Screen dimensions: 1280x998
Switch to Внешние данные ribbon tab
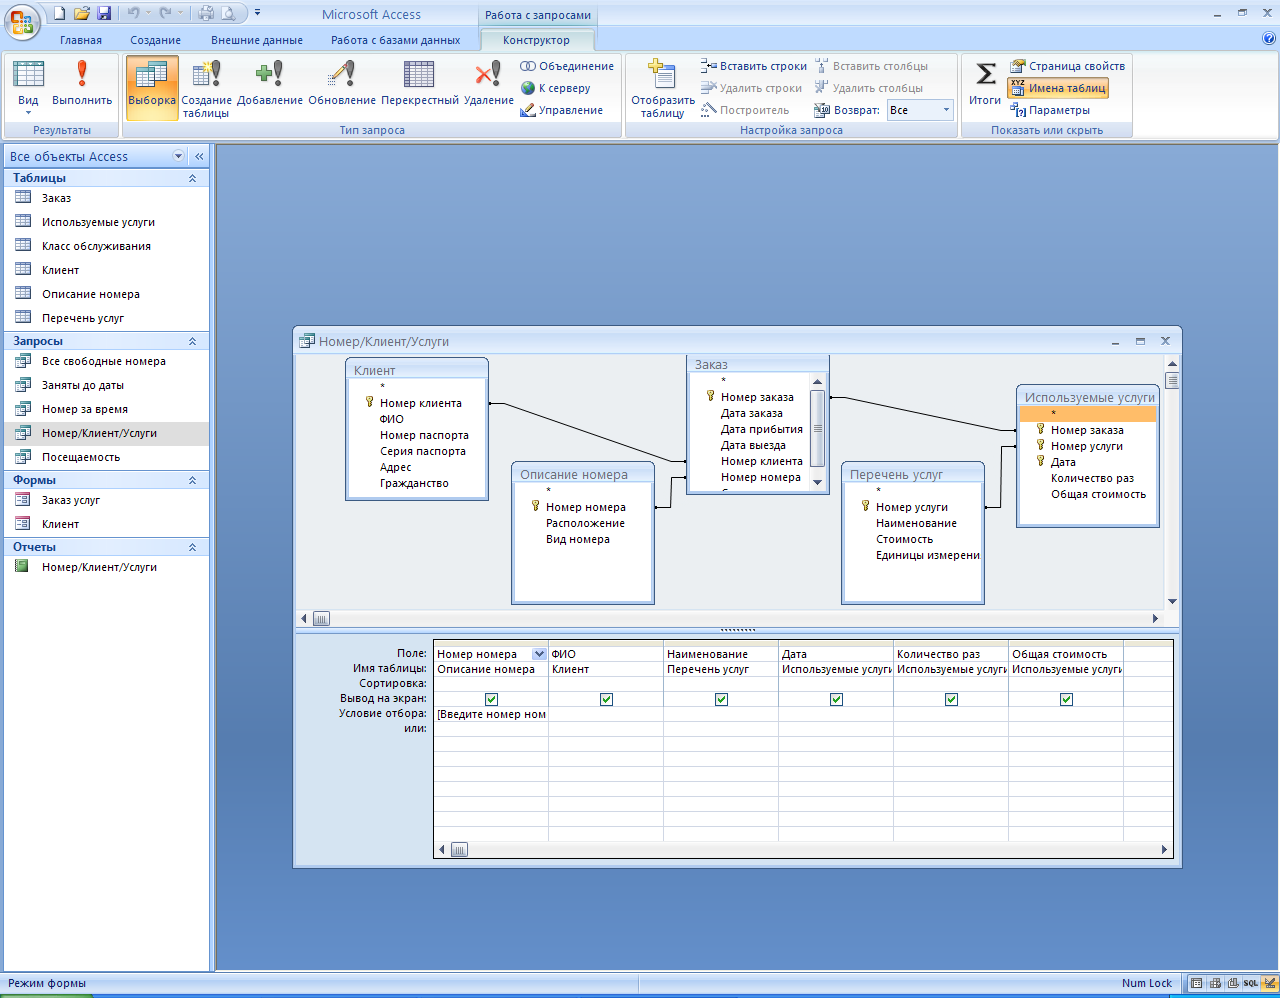pyautogui.click(x=257, y=40)
